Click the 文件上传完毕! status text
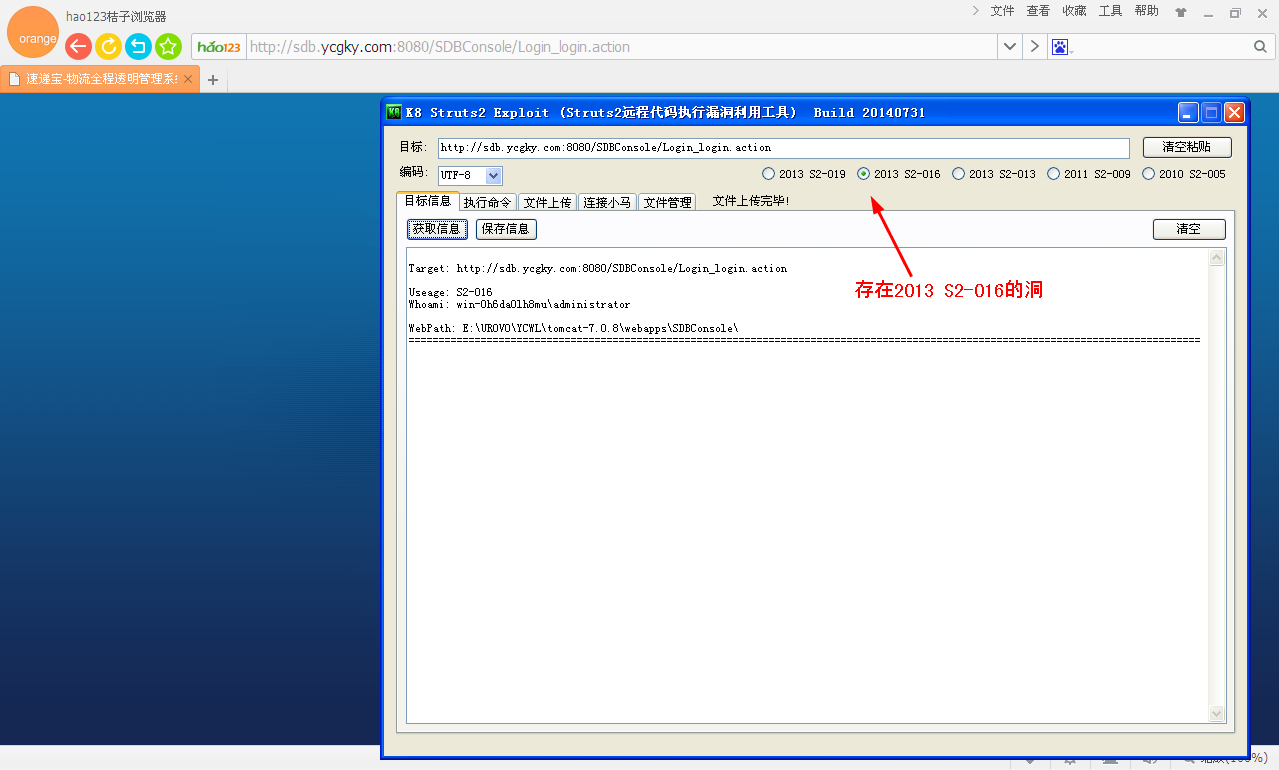 click(x=751, y=201)
